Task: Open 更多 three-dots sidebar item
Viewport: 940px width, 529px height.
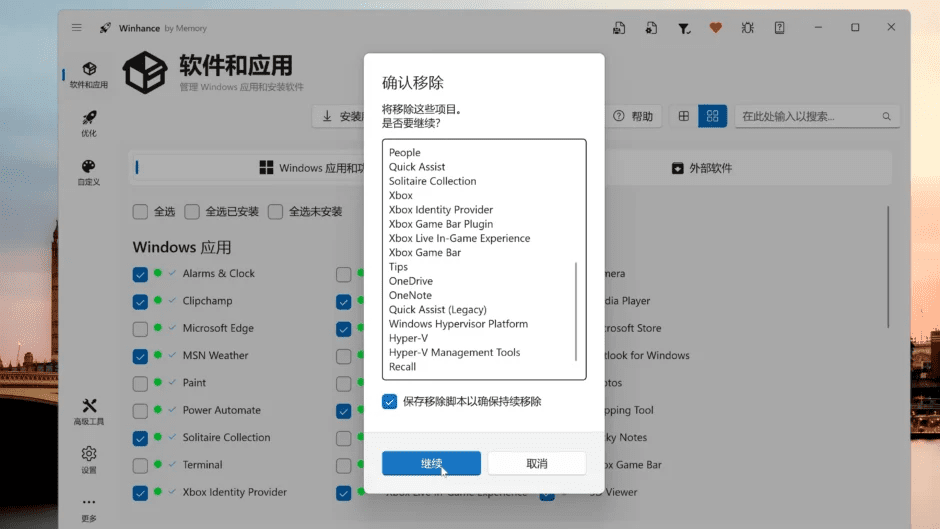Action: pos(89,509)
